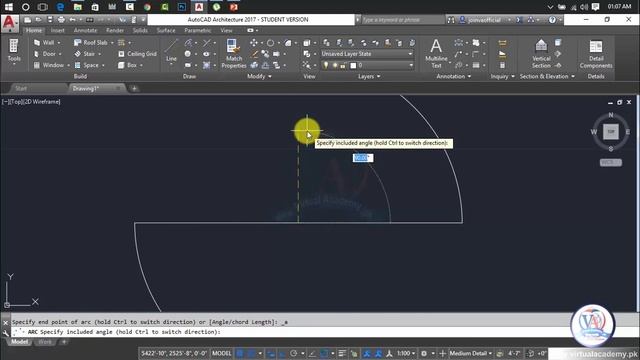Screen dimensions: 640x360
Task: Toggle annotation visibility icon in status bar
Action: (366, 353)
